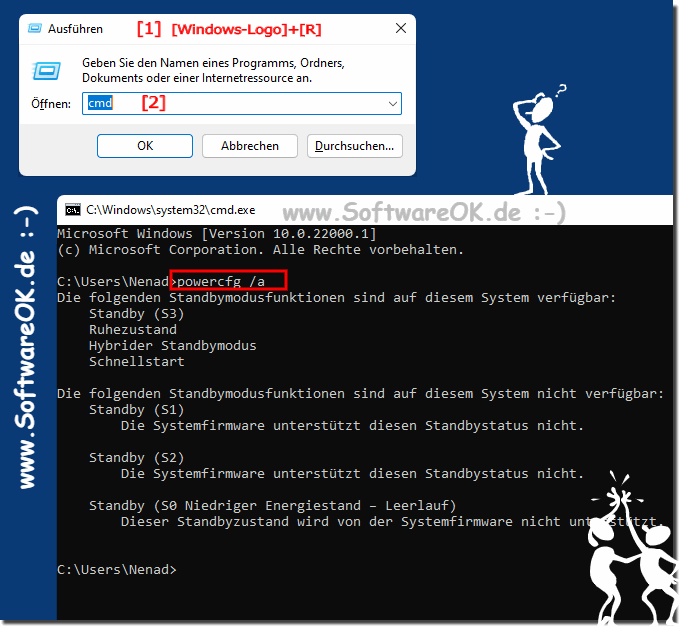
Task: Click the Run icon in Ausführen title bar
Action: (35, 29)
